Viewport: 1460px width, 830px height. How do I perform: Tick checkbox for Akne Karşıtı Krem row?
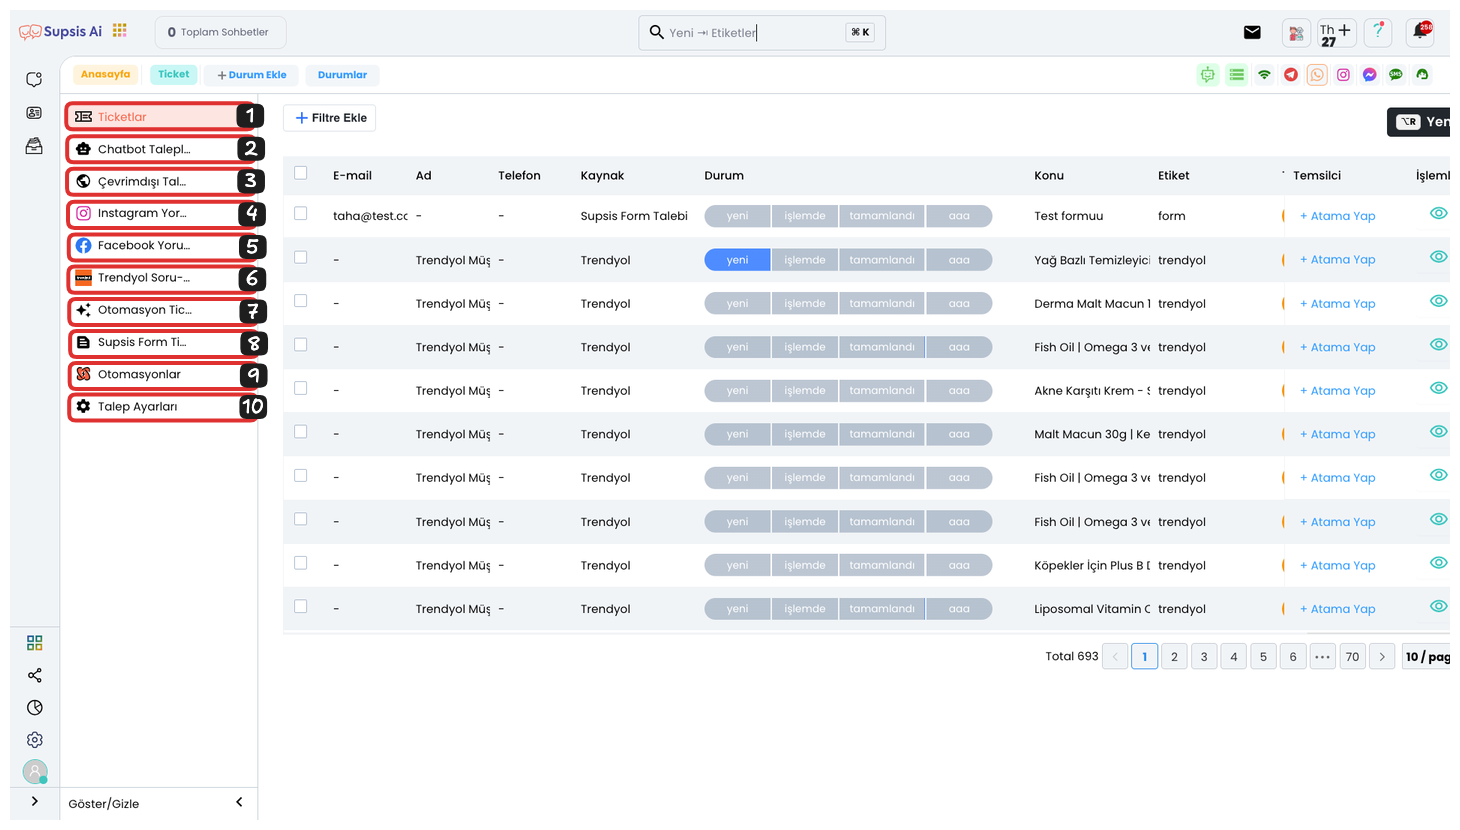(x=301, y=388)
